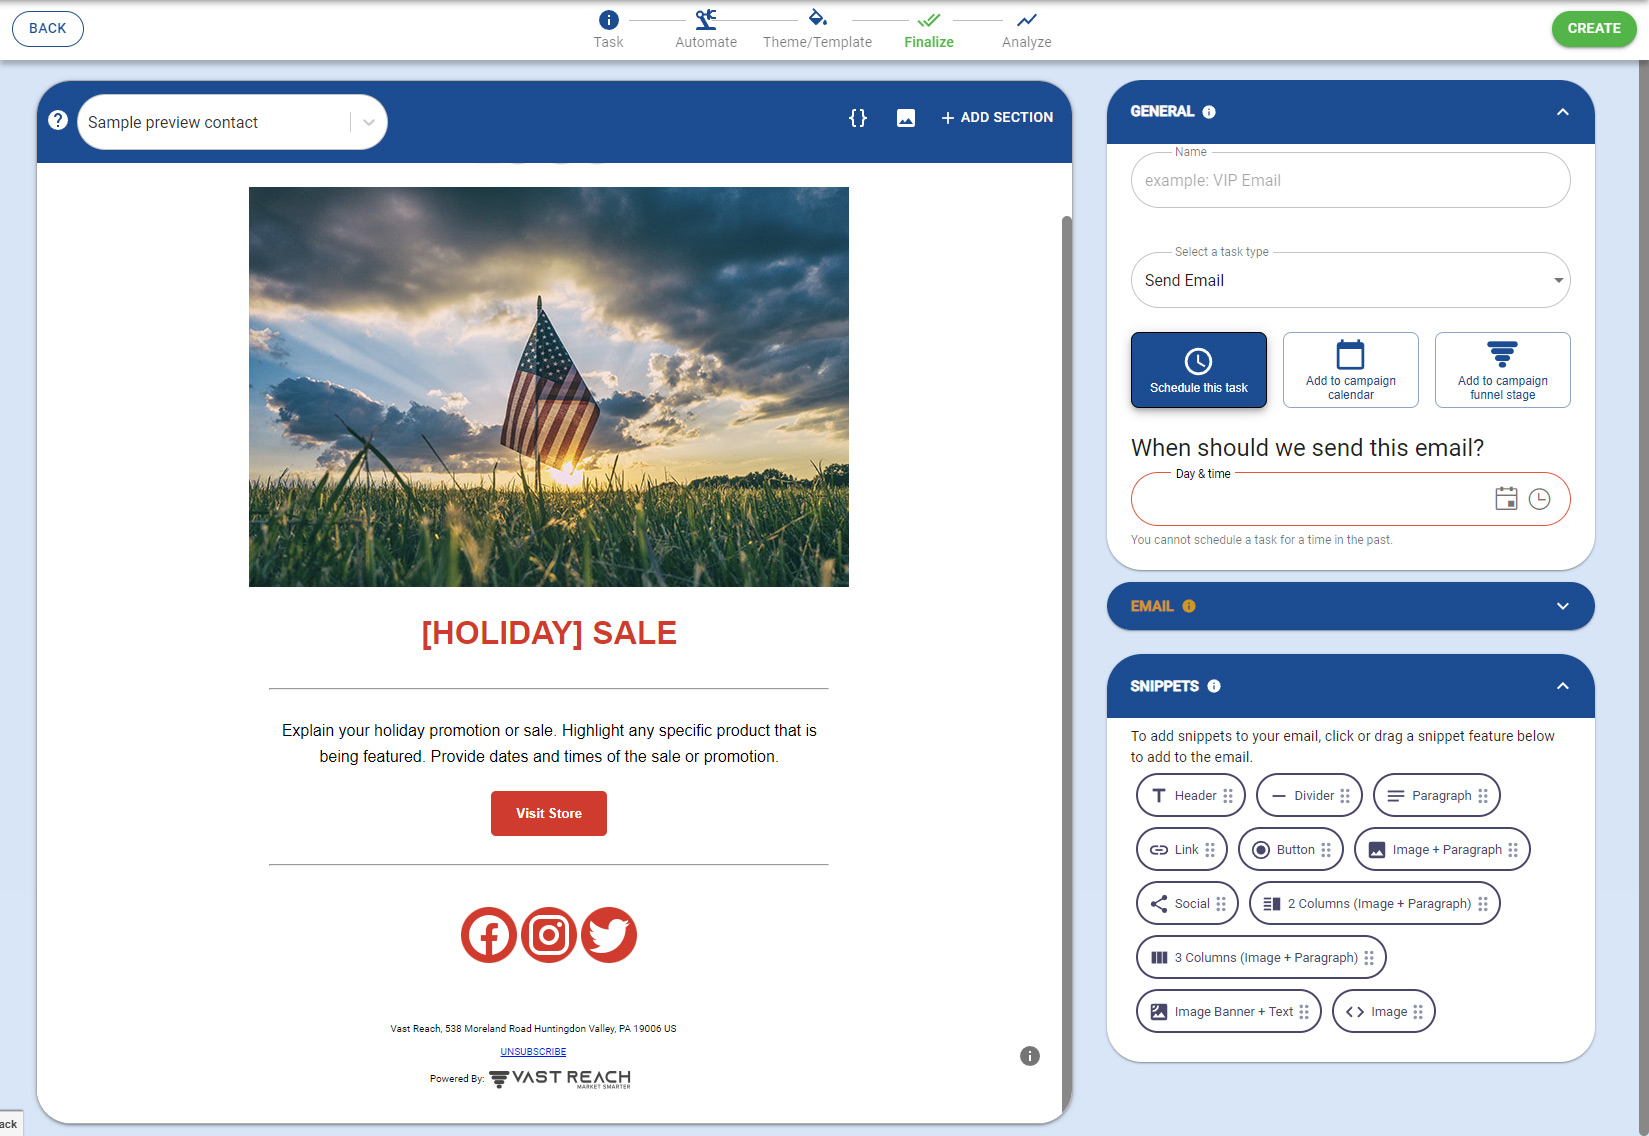
Task: Click the Visit Store button in preview
Action: (x=549, y=813)
